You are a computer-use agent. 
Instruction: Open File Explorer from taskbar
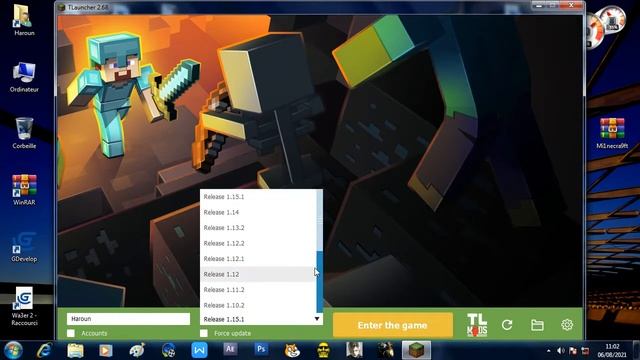tap(75, 350)
